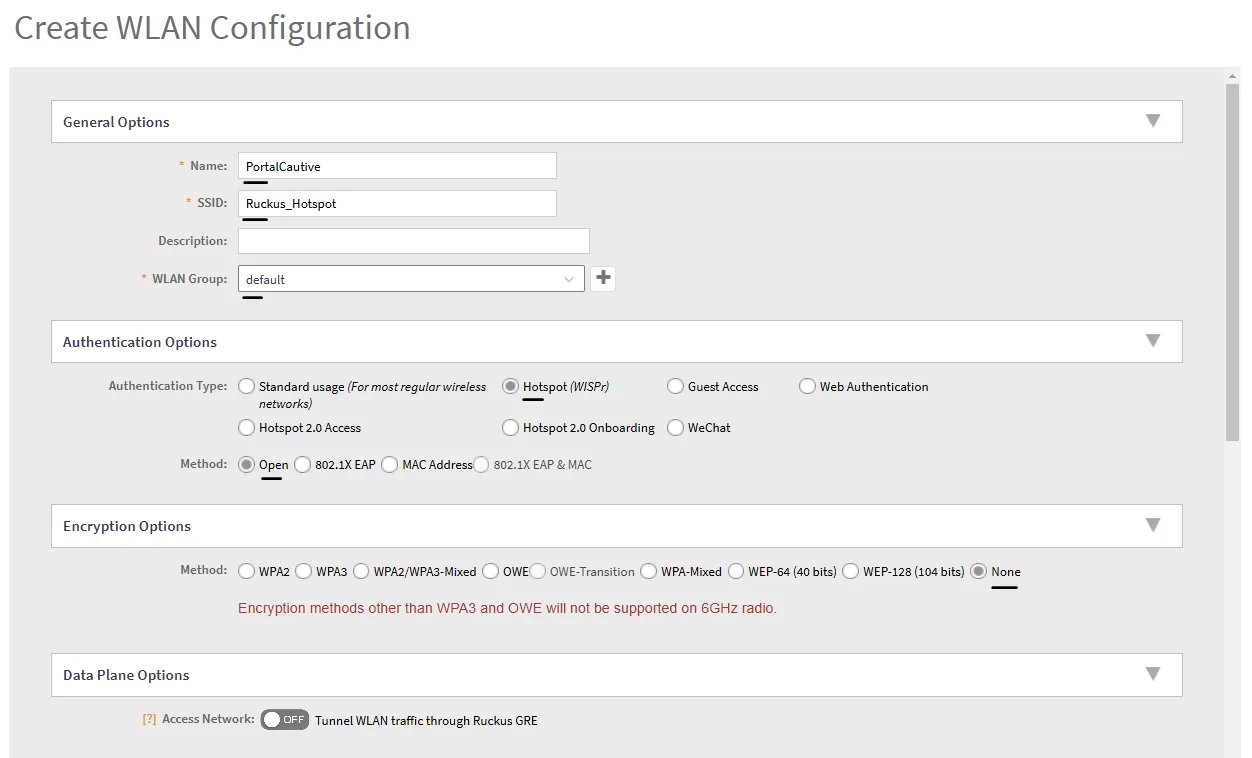Select WPA-Mixed encryption option
Viewport: 1252px width, 758px height.
(x=649, y=572)
